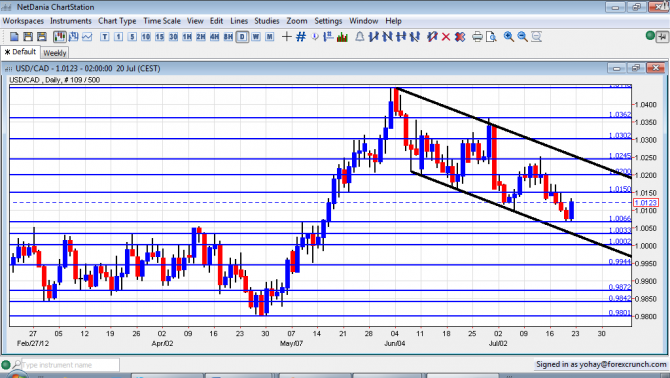This screenshot has width=670, height=378.
Task: Click the printer icon
Action: click(x=477, y=37)
